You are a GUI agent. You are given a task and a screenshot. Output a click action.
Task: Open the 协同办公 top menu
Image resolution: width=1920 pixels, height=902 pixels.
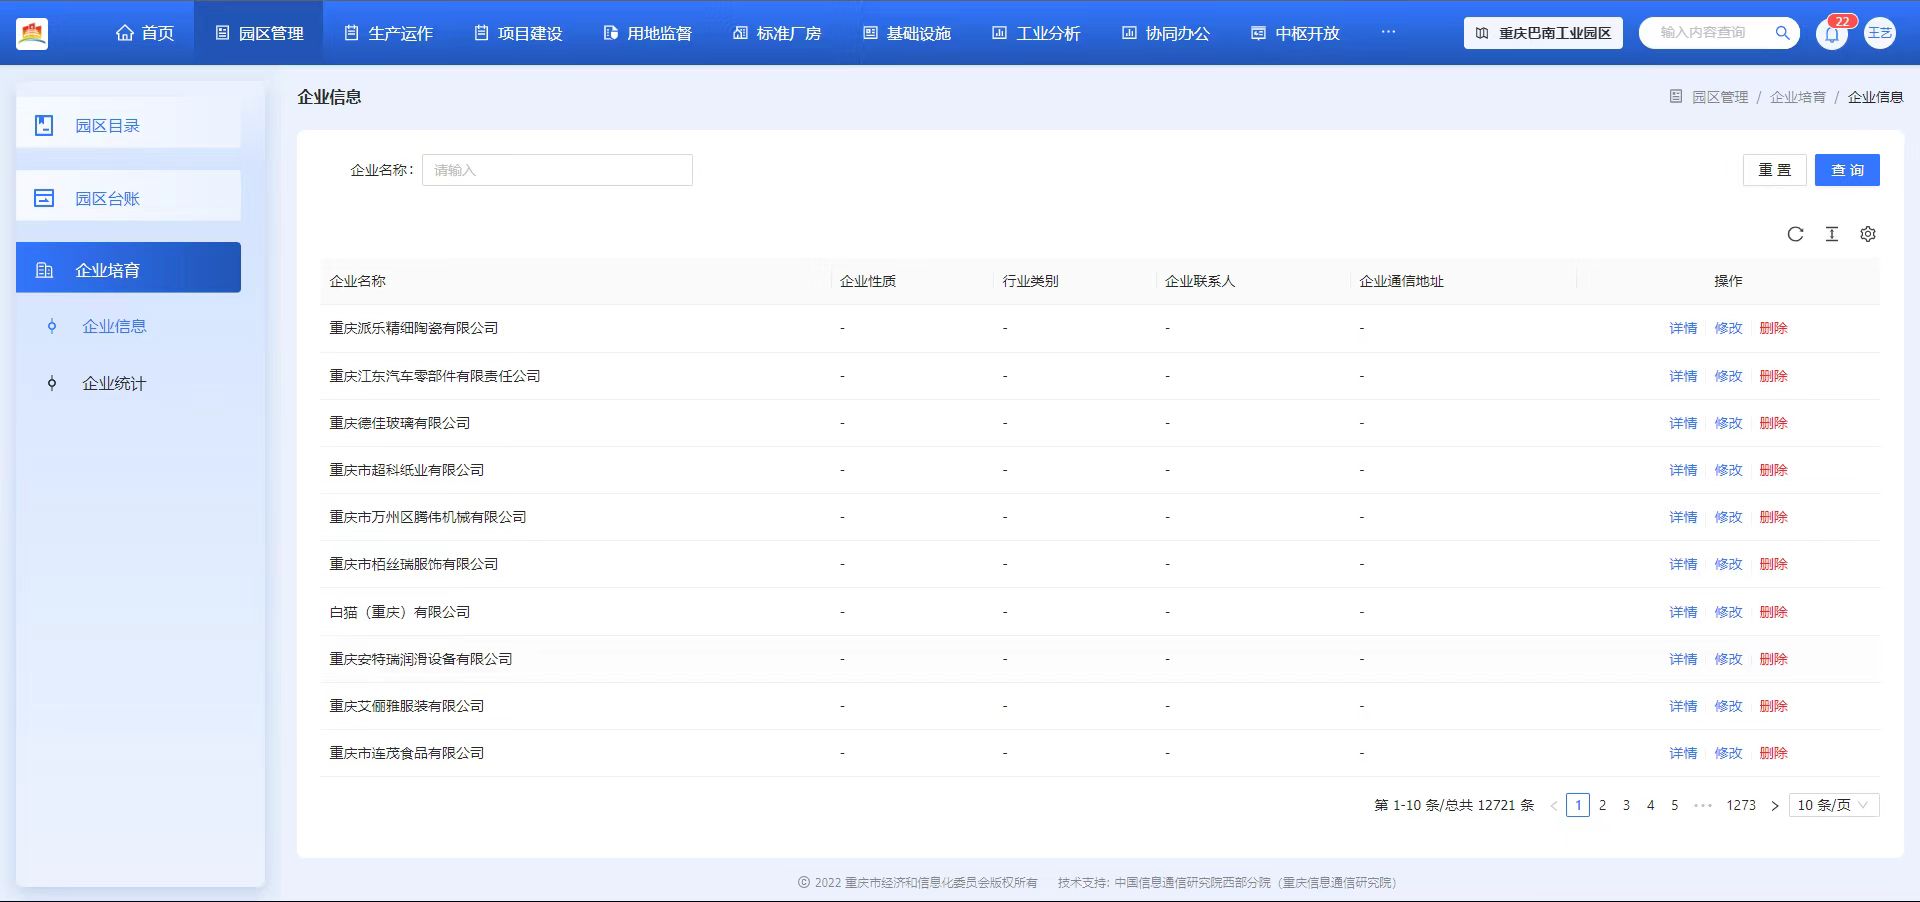click(x=1165, y=33)
